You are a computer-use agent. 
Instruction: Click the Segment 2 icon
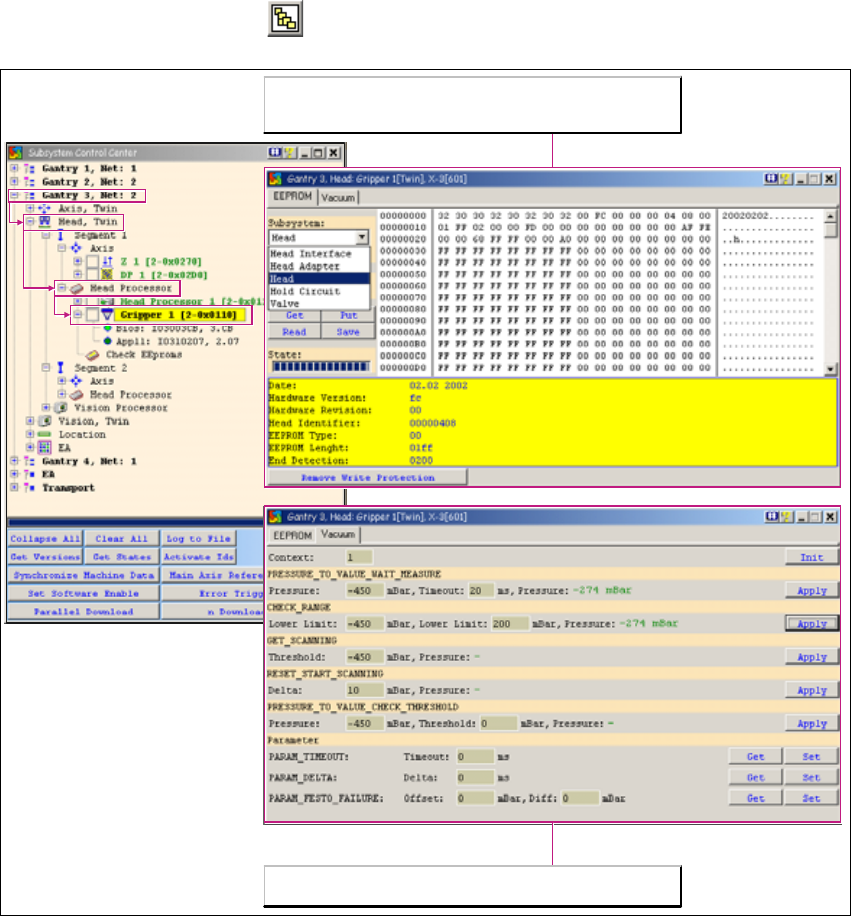(x=60, y=367)
